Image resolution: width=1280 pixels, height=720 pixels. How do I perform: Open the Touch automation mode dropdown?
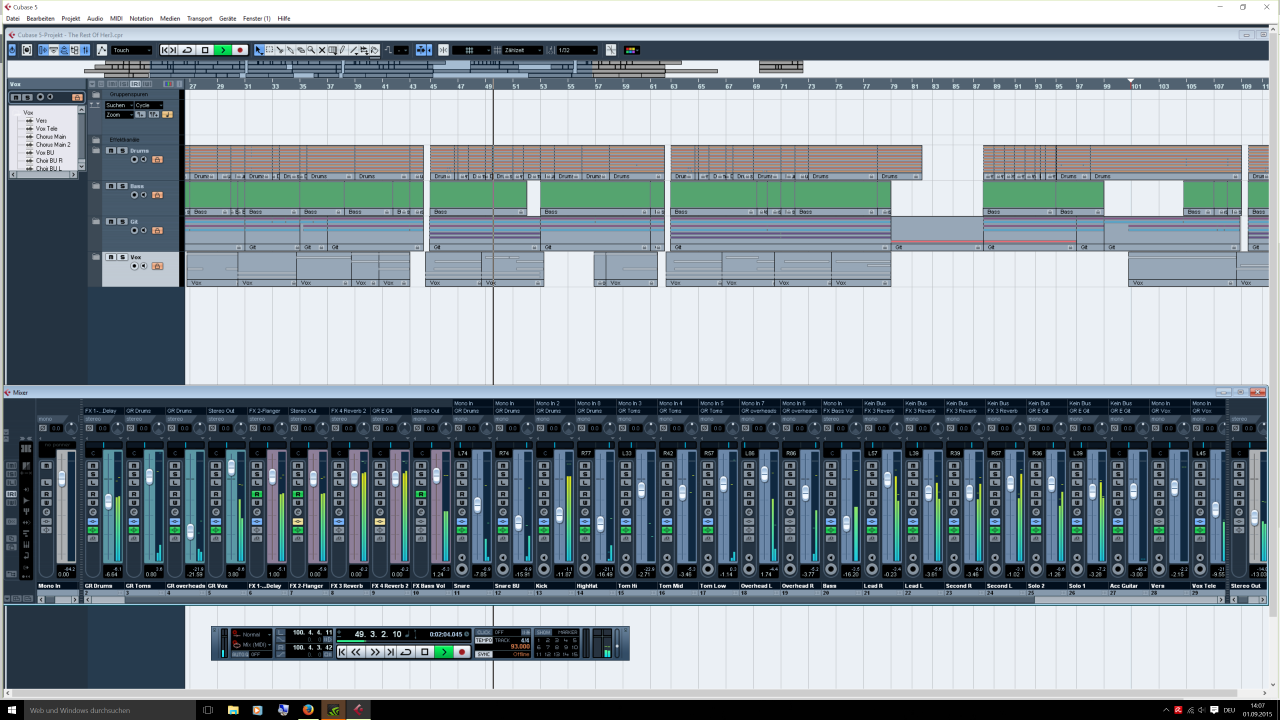coord(132,50)
